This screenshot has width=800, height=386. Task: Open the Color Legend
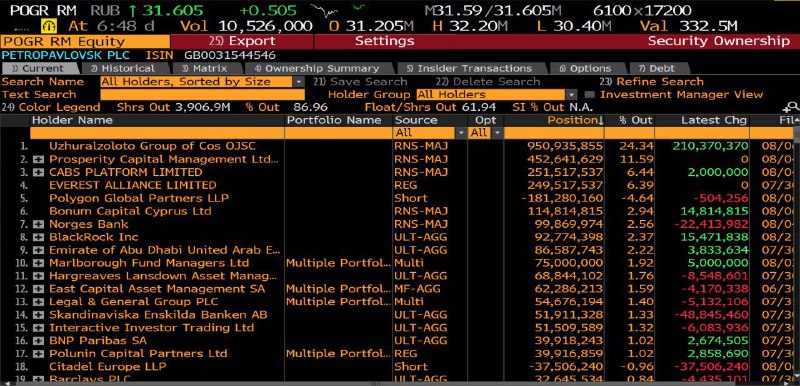point(51,107)
